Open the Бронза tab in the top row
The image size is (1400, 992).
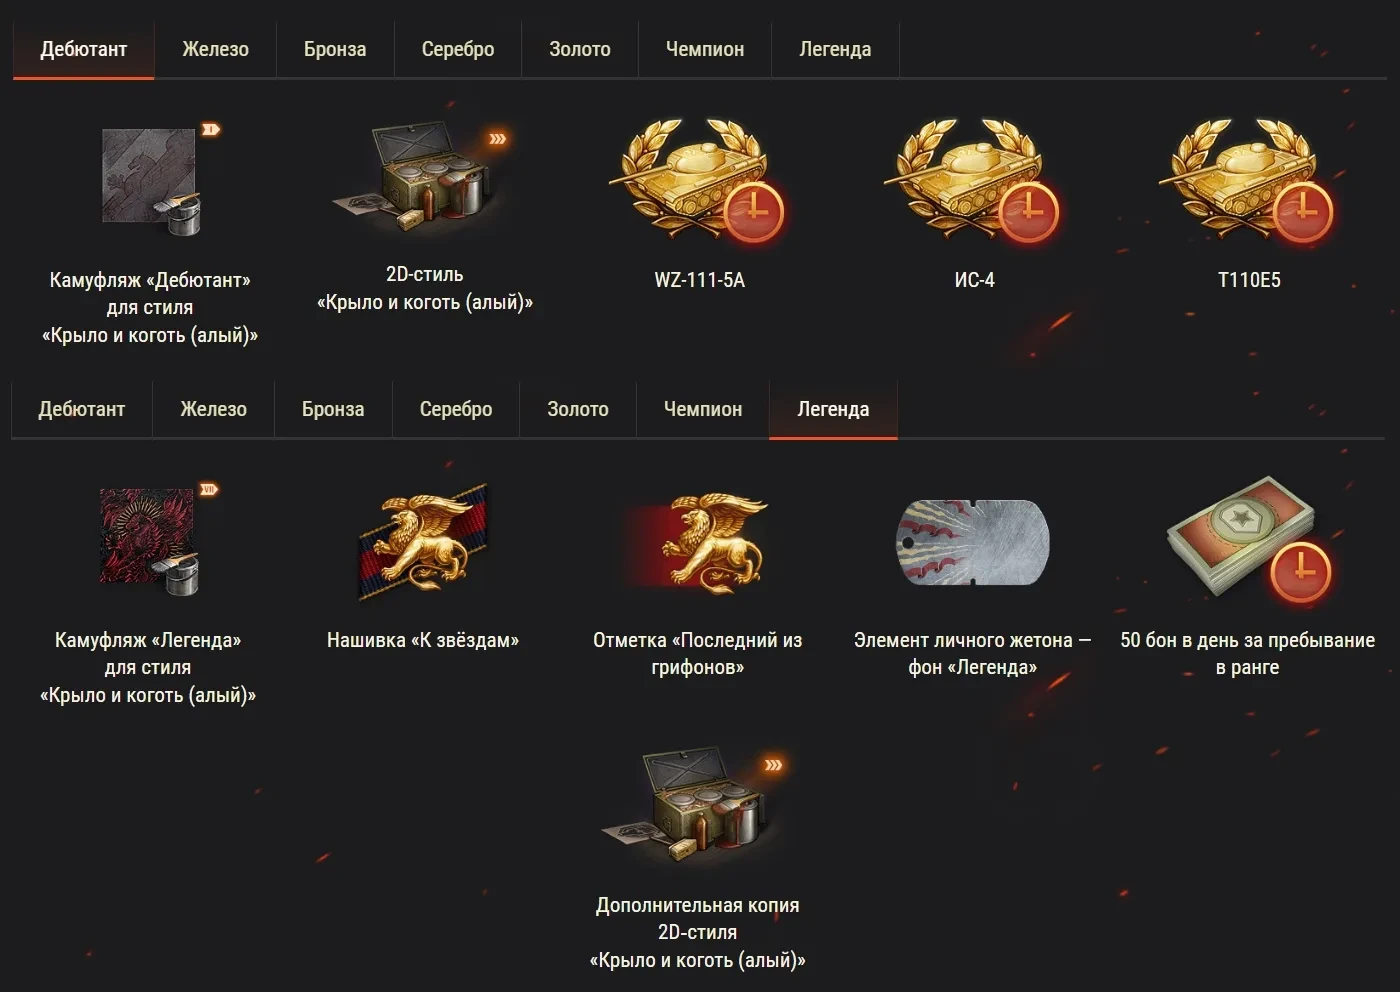point(335,49)
